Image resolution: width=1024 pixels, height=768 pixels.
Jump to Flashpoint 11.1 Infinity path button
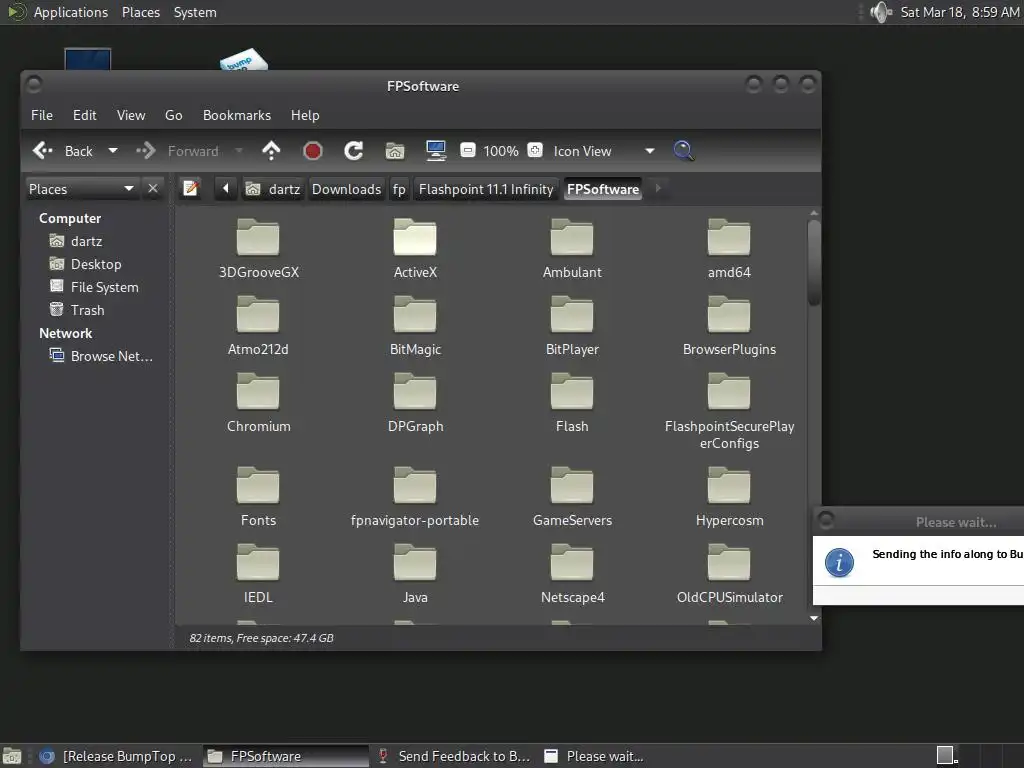point(486,189)
